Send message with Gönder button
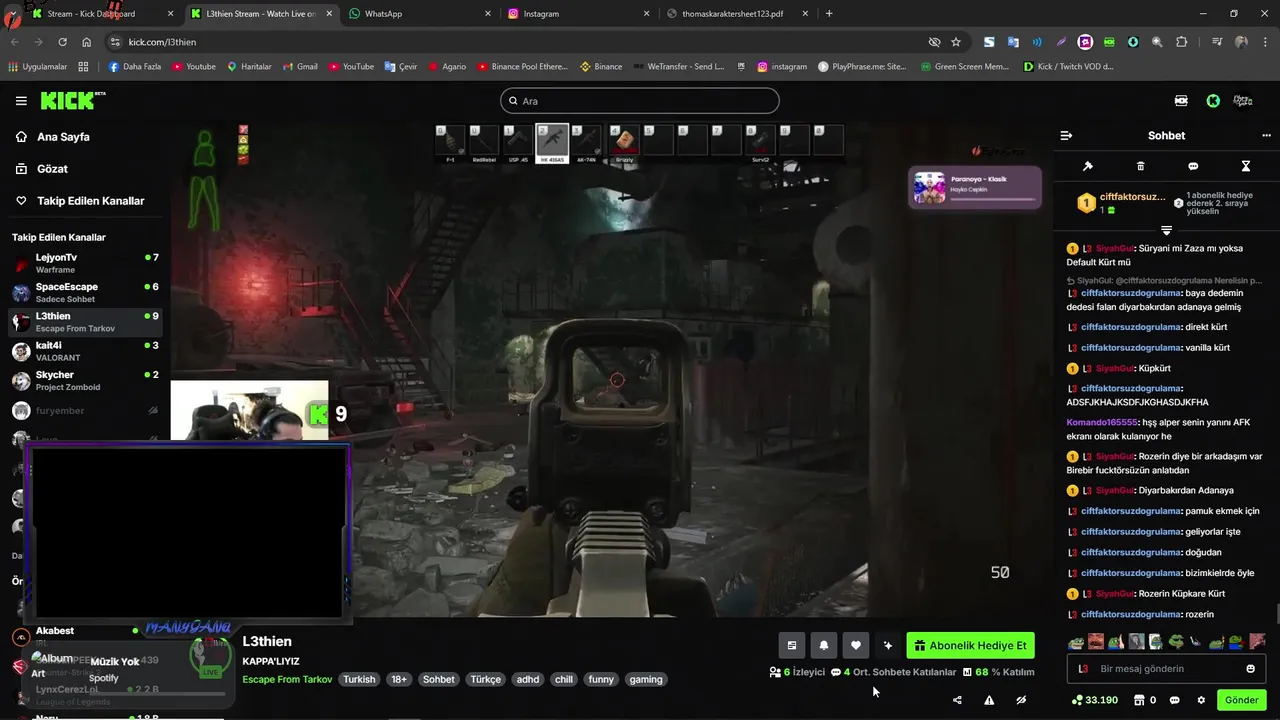This screenshot has height=720, width=1280. (1242, 700)
